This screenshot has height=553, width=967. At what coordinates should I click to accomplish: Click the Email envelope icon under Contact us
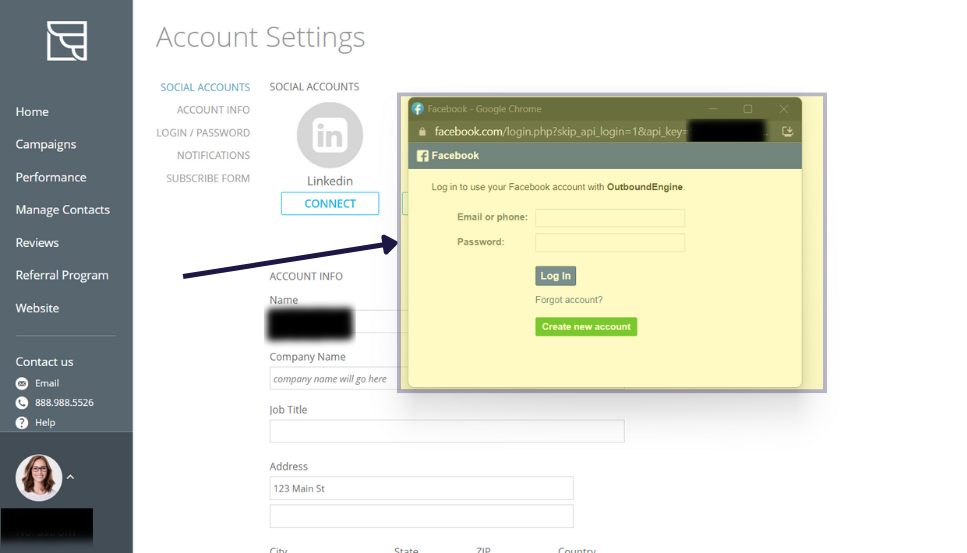coord(22,383)
